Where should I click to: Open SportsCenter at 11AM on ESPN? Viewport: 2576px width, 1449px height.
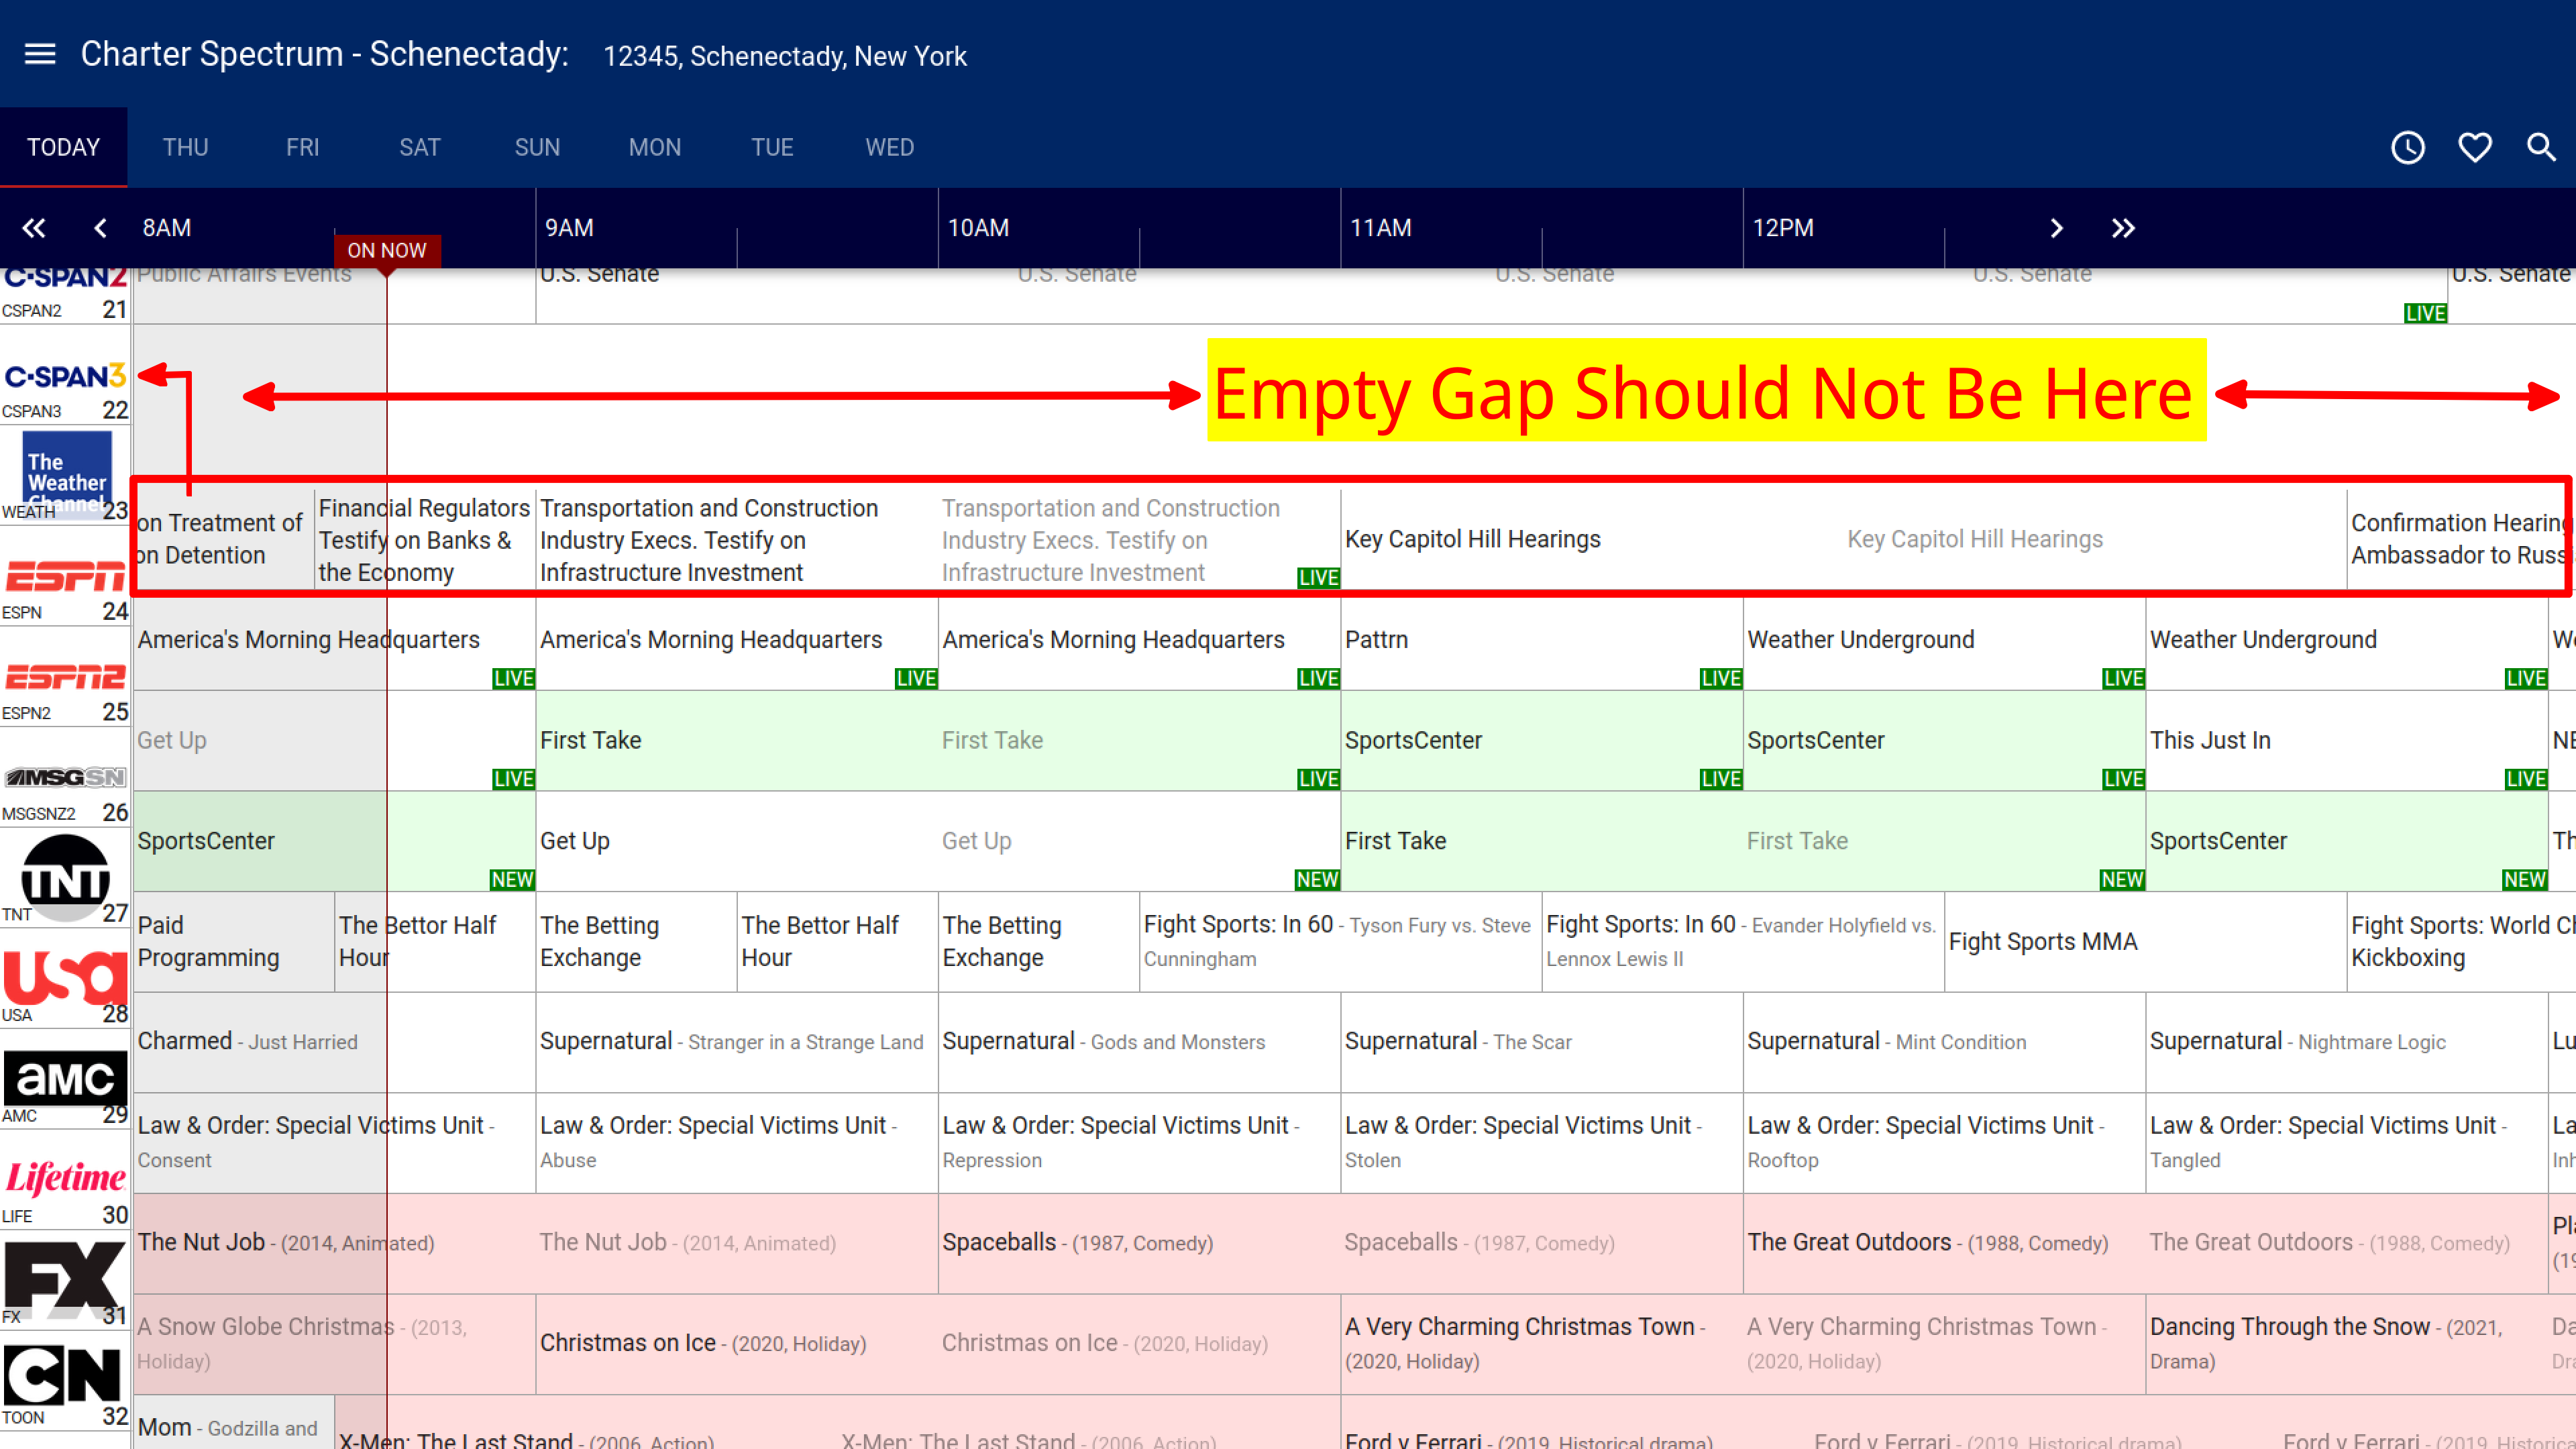coord(1542,740)
